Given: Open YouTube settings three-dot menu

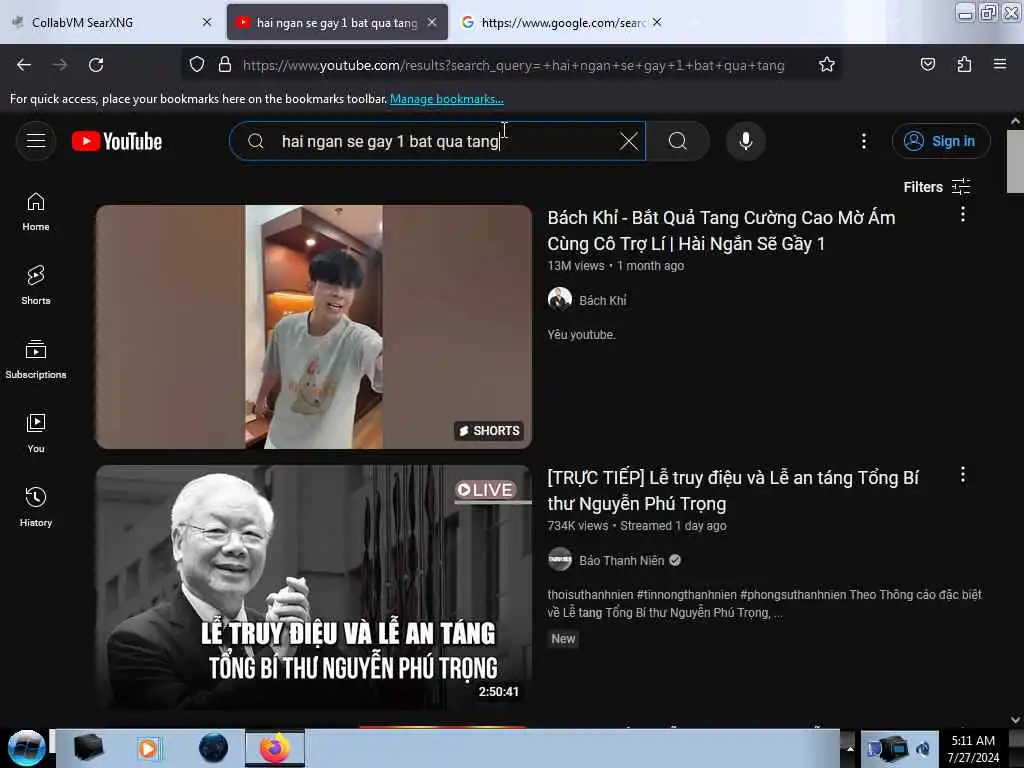Looking at the screenshot, I should pyautogui.click(x=864, y=141).
